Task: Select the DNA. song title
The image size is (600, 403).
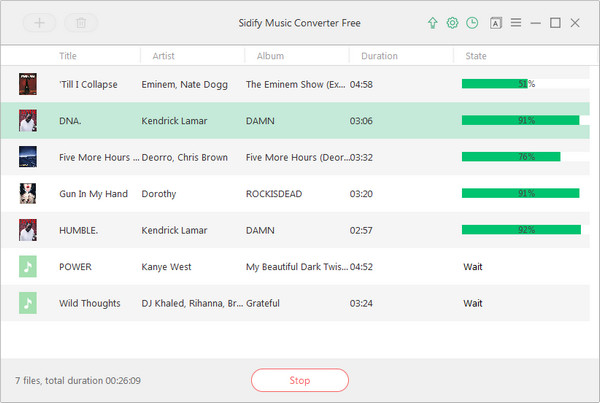Action: point(70,121)
